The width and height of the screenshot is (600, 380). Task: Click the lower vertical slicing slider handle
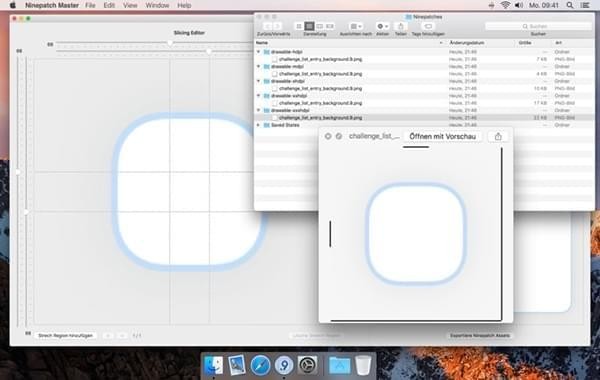point(26,212)
